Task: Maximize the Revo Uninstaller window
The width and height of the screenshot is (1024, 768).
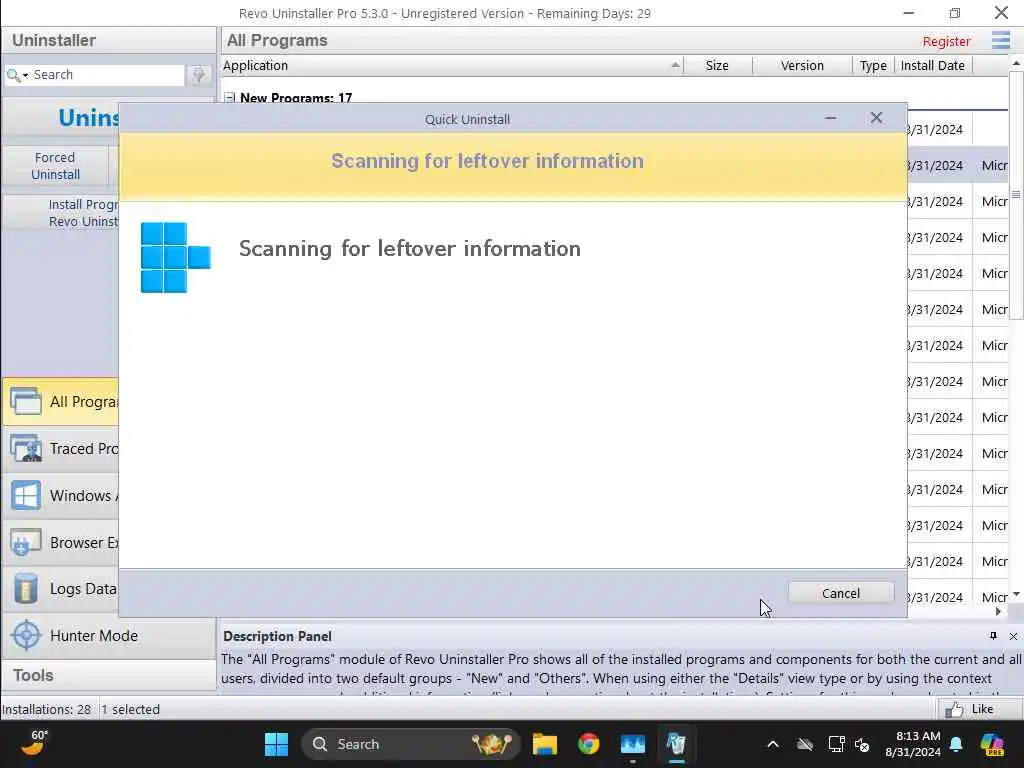Action: click(x=955, y=13)
